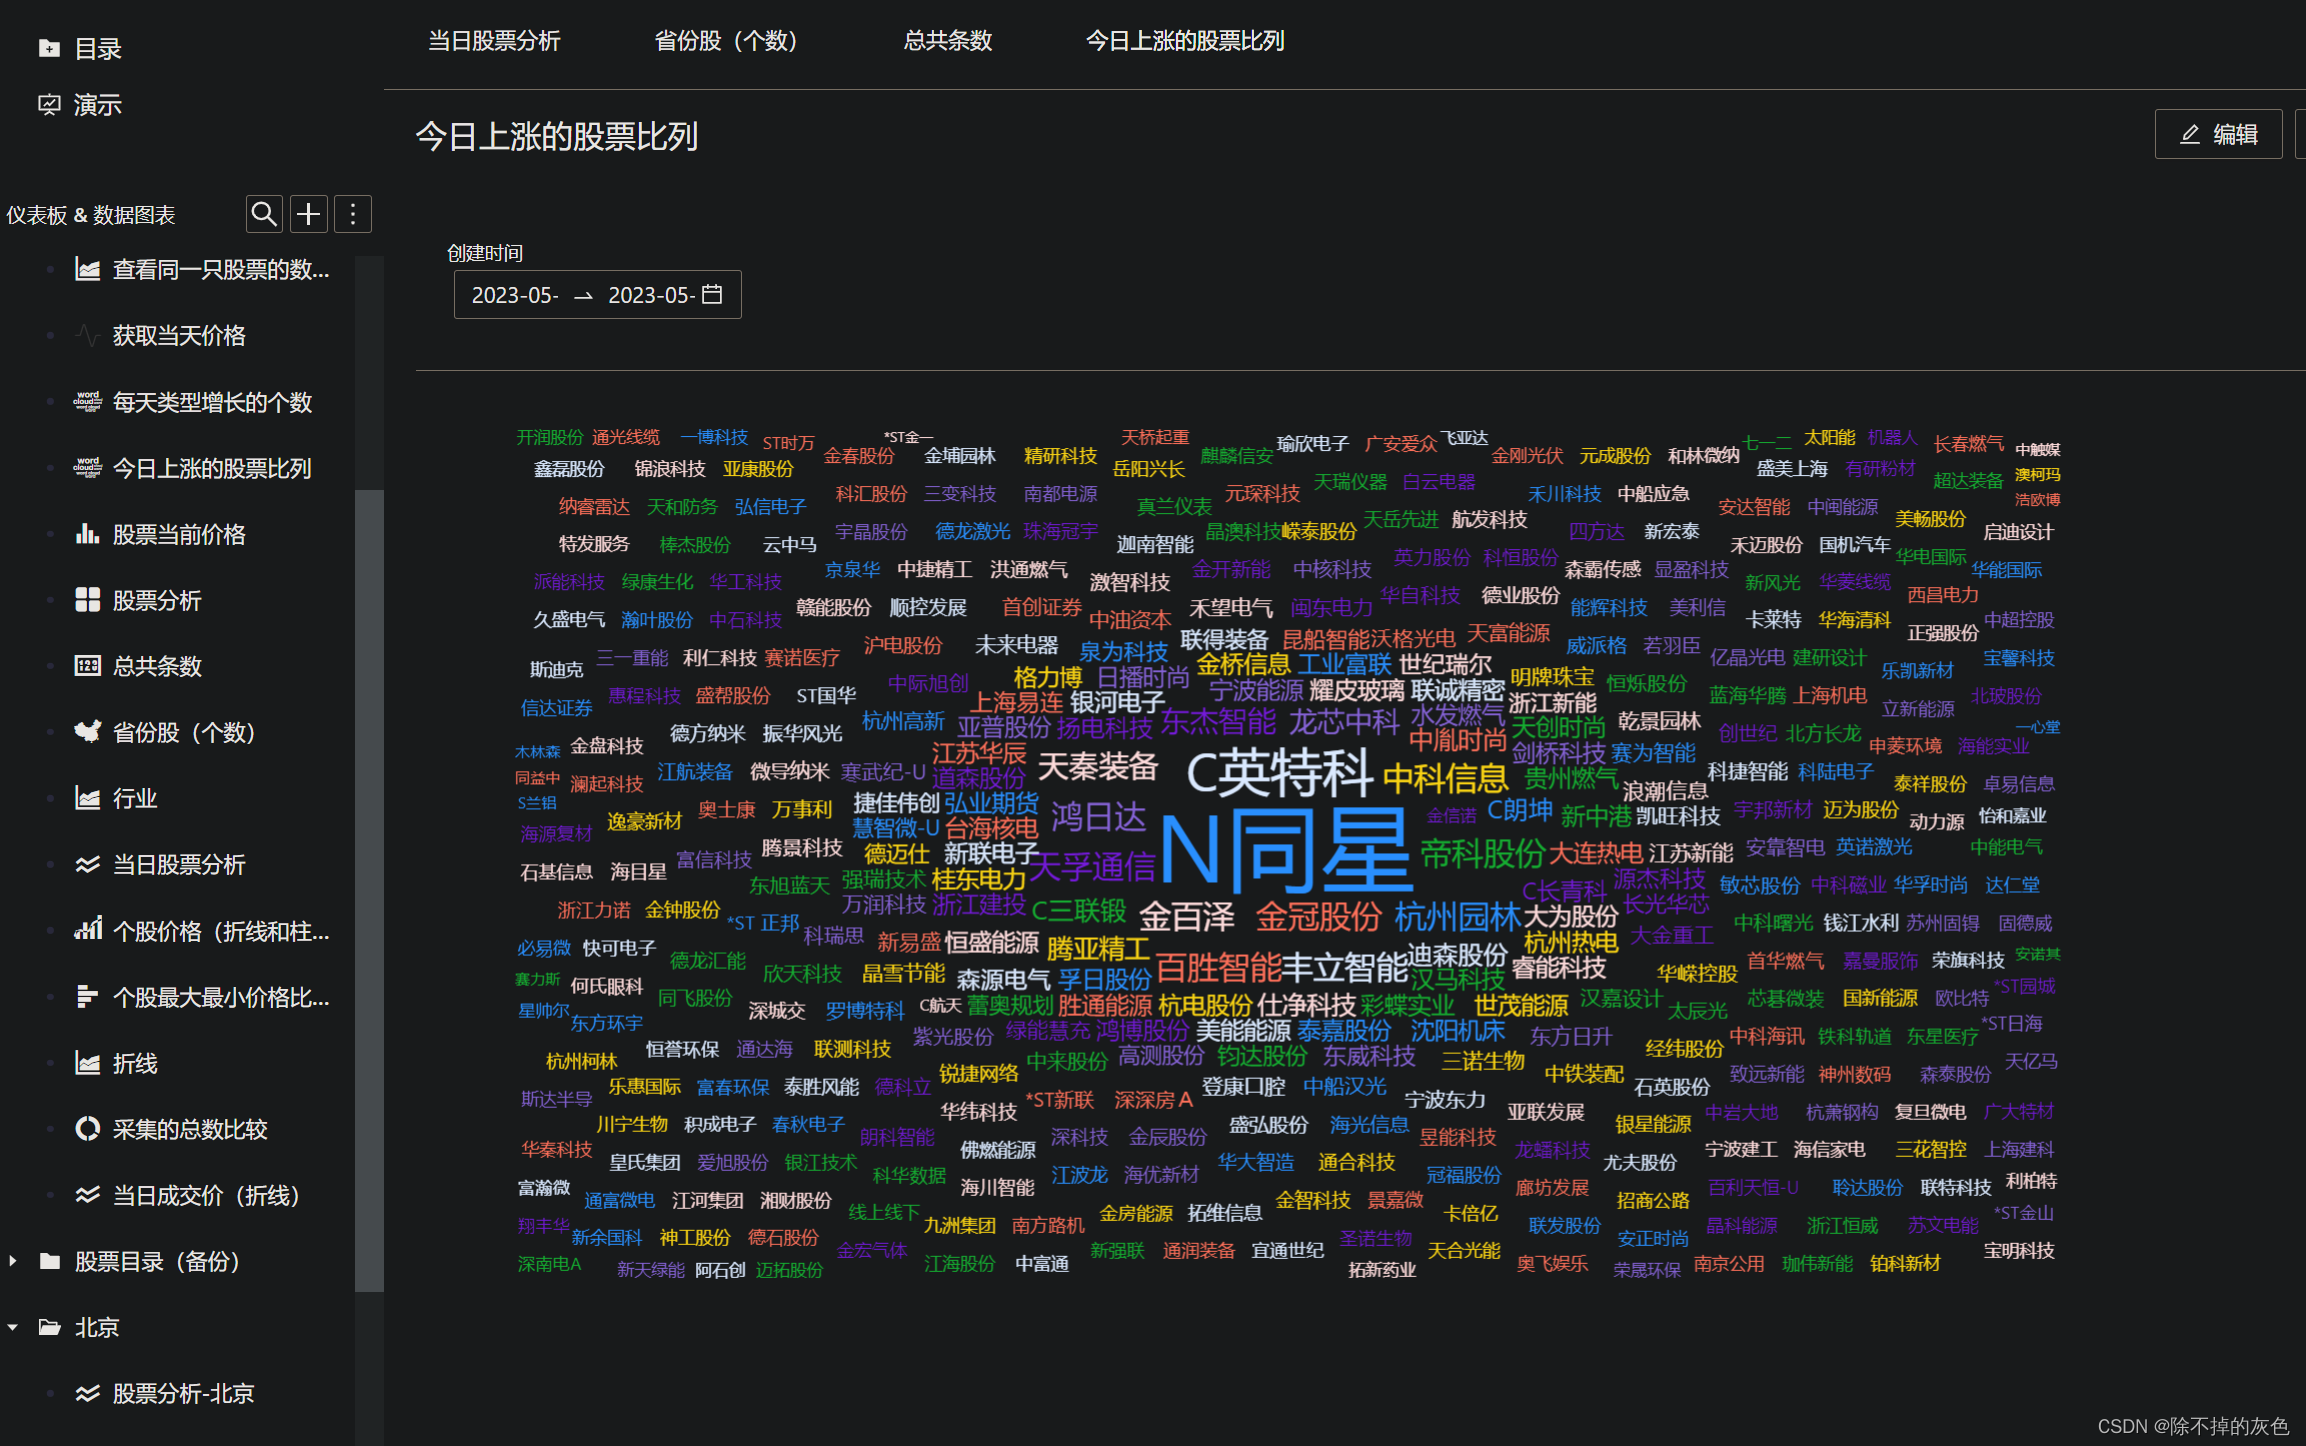
Task: Switch to 当日股票分析 tab
Action: coord(494,41)
